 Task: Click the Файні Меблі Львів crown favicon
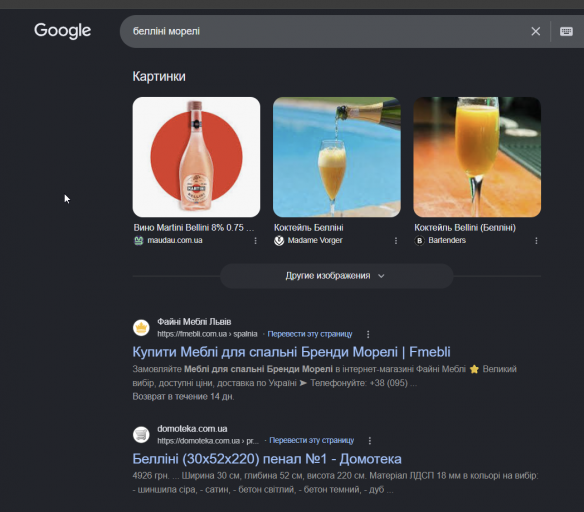(141, 328)
